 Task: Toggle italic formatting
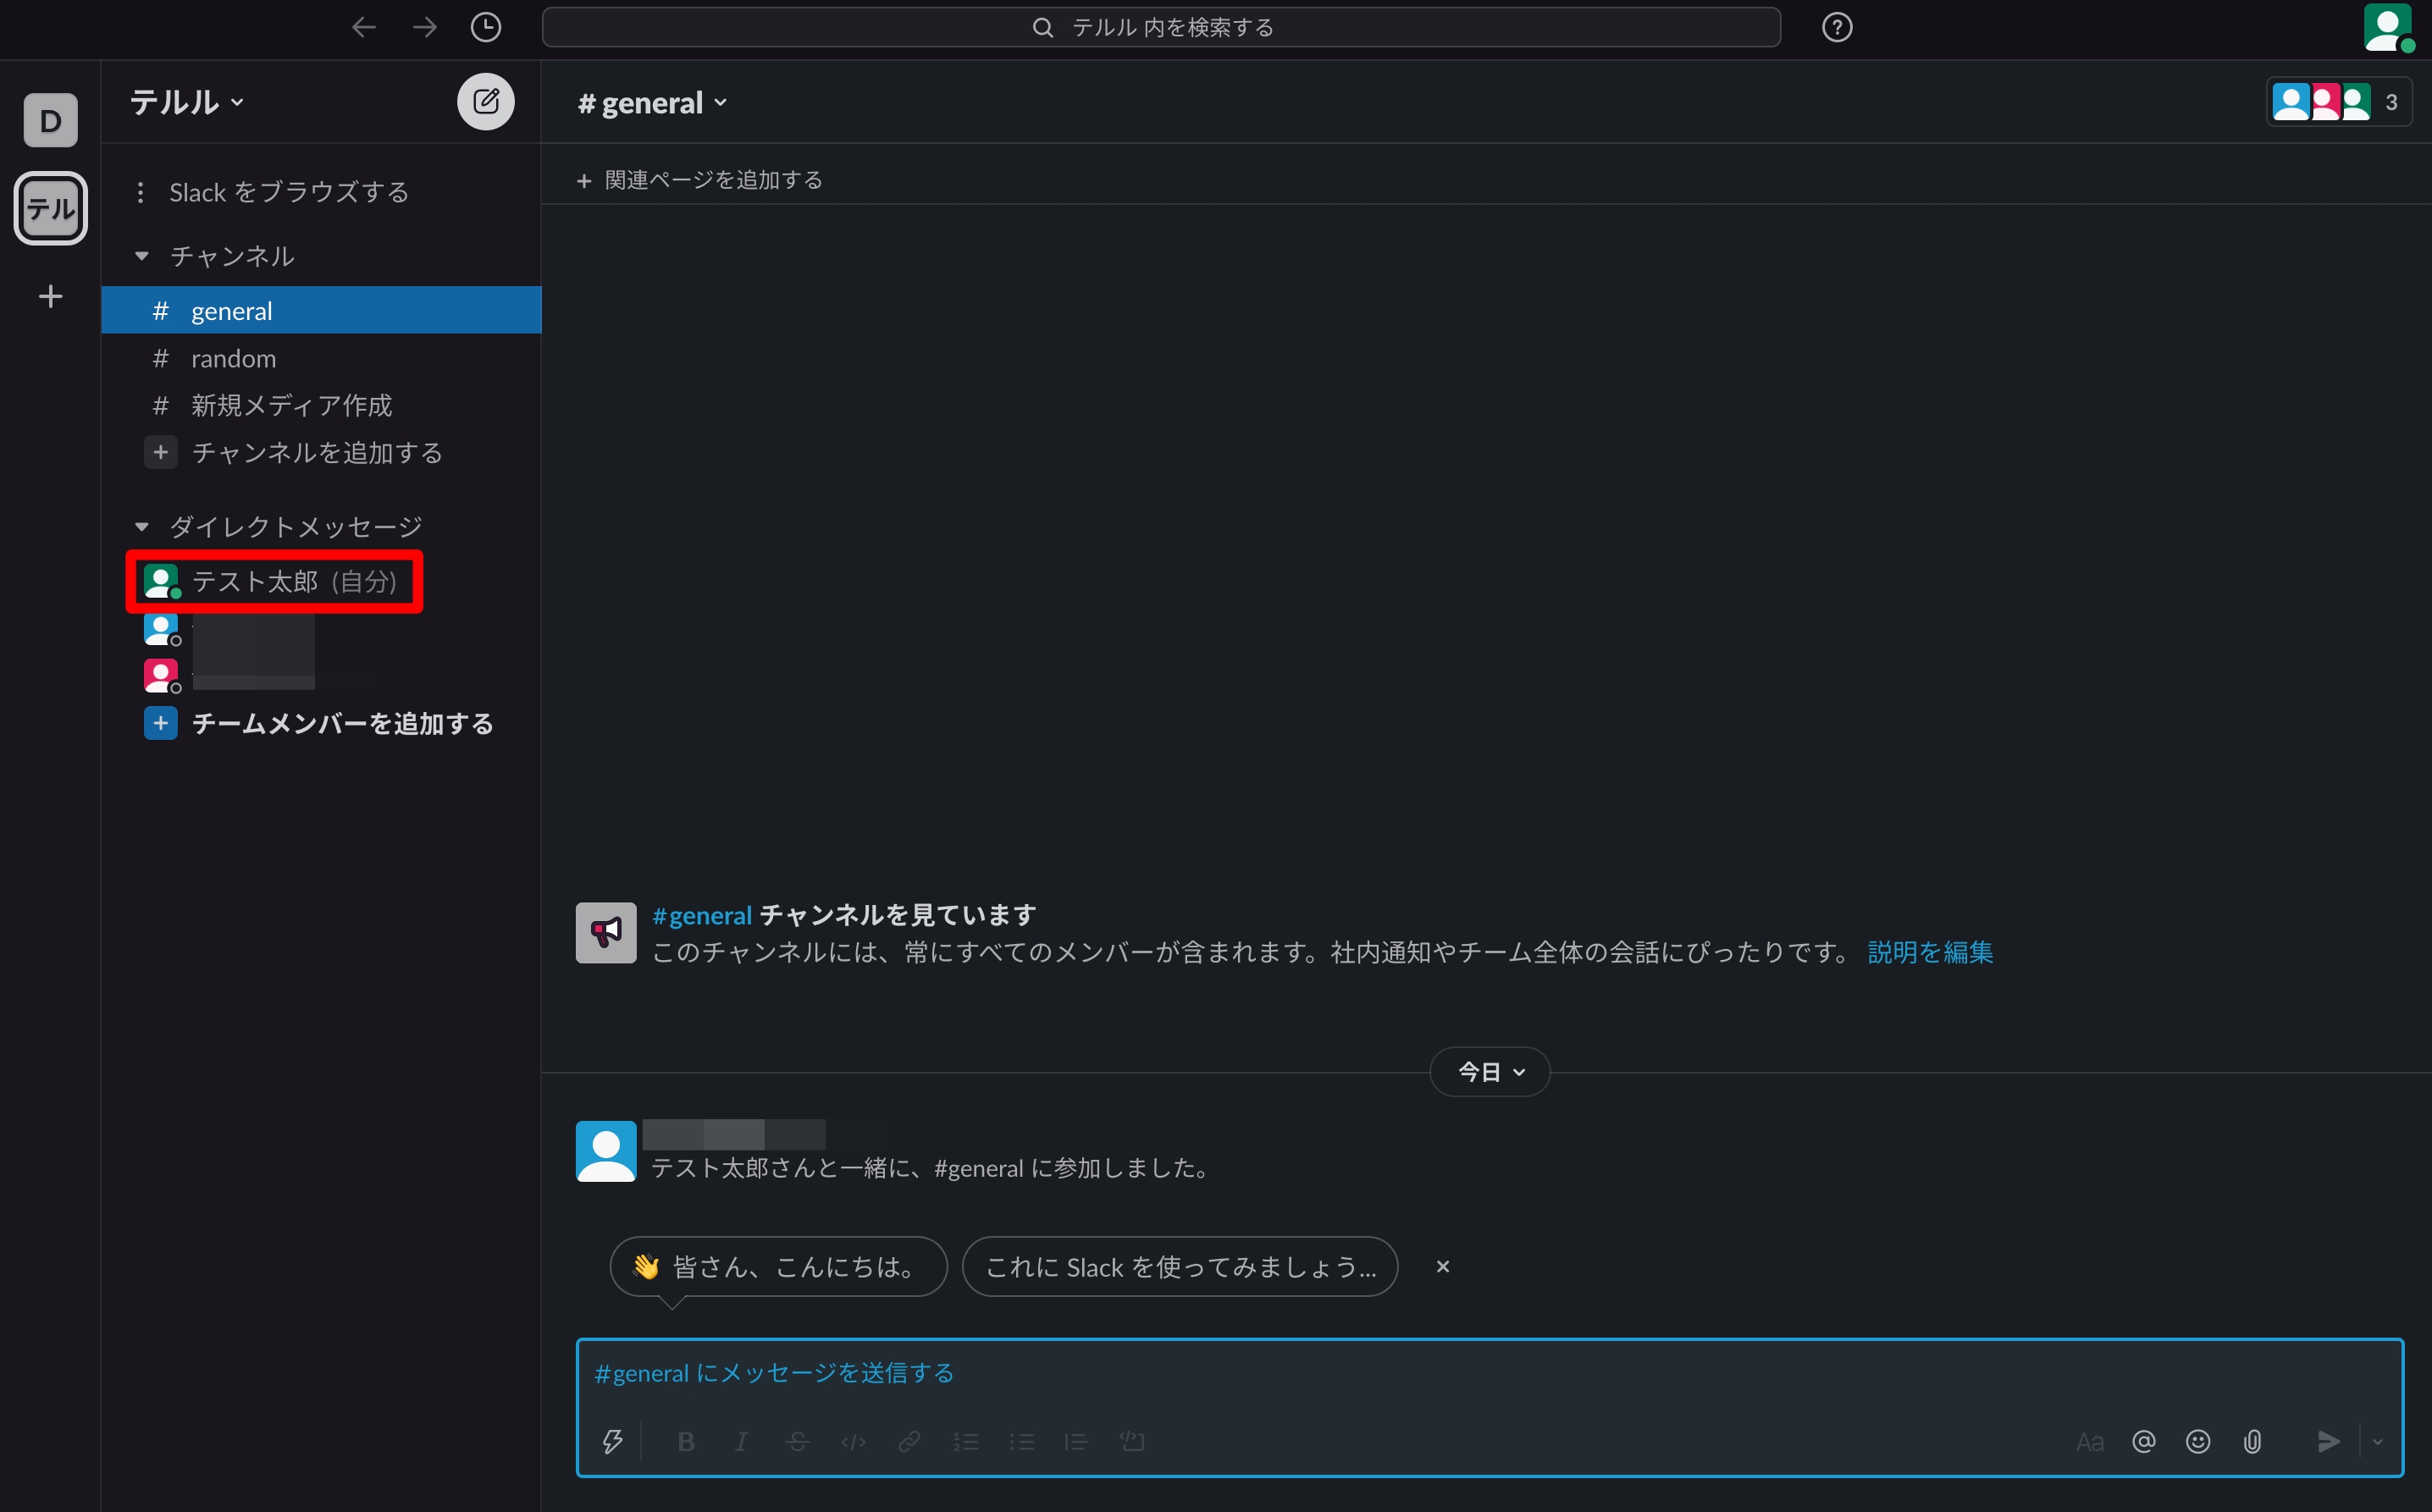click(x=741, y=1441)
